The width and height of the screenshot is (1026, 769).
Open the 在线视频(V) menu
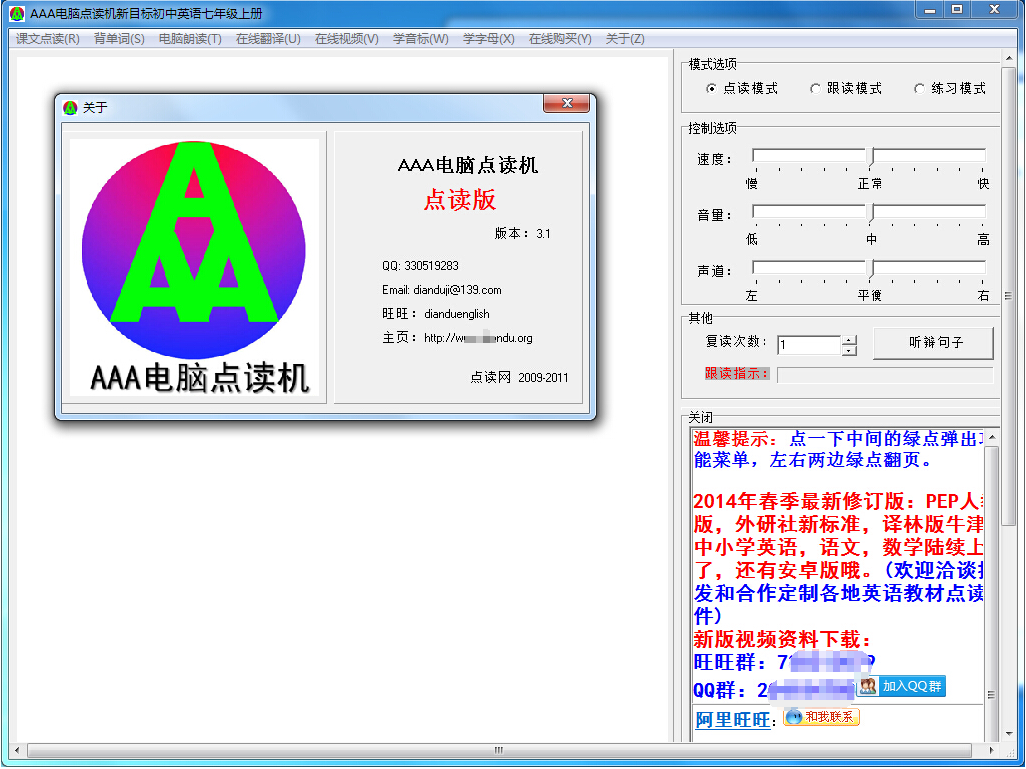[347, 39]
